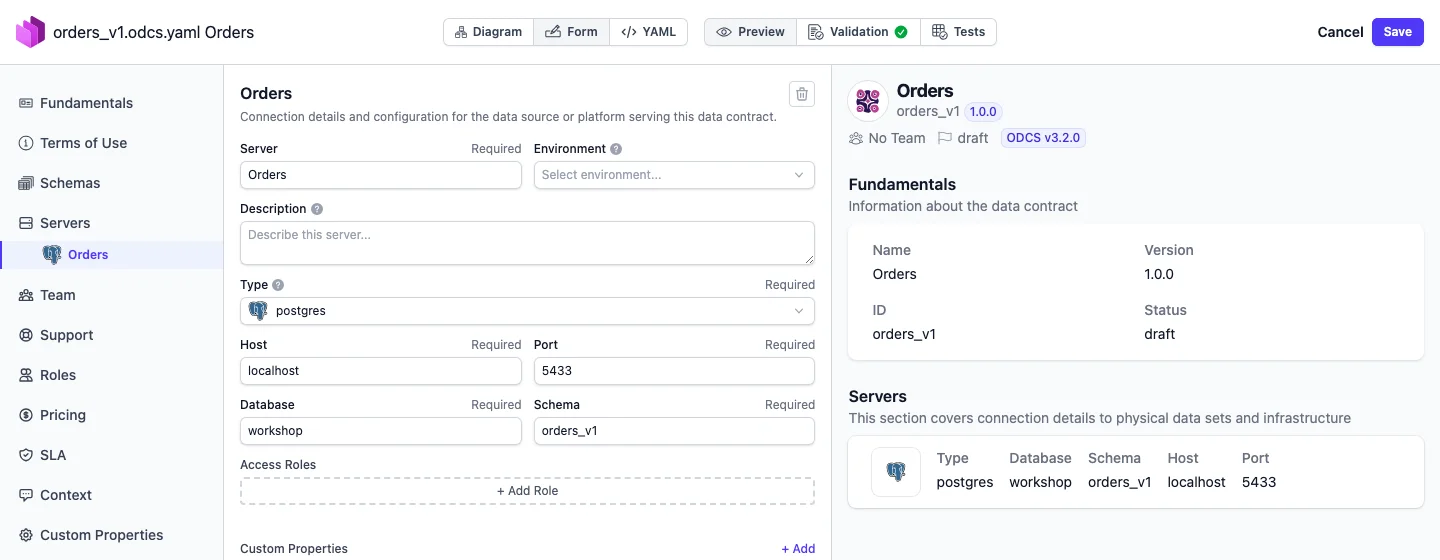Click the orders_v1 ID value in Fundamentals
This screenshot has width=1440, height=560.
point(904,334)
